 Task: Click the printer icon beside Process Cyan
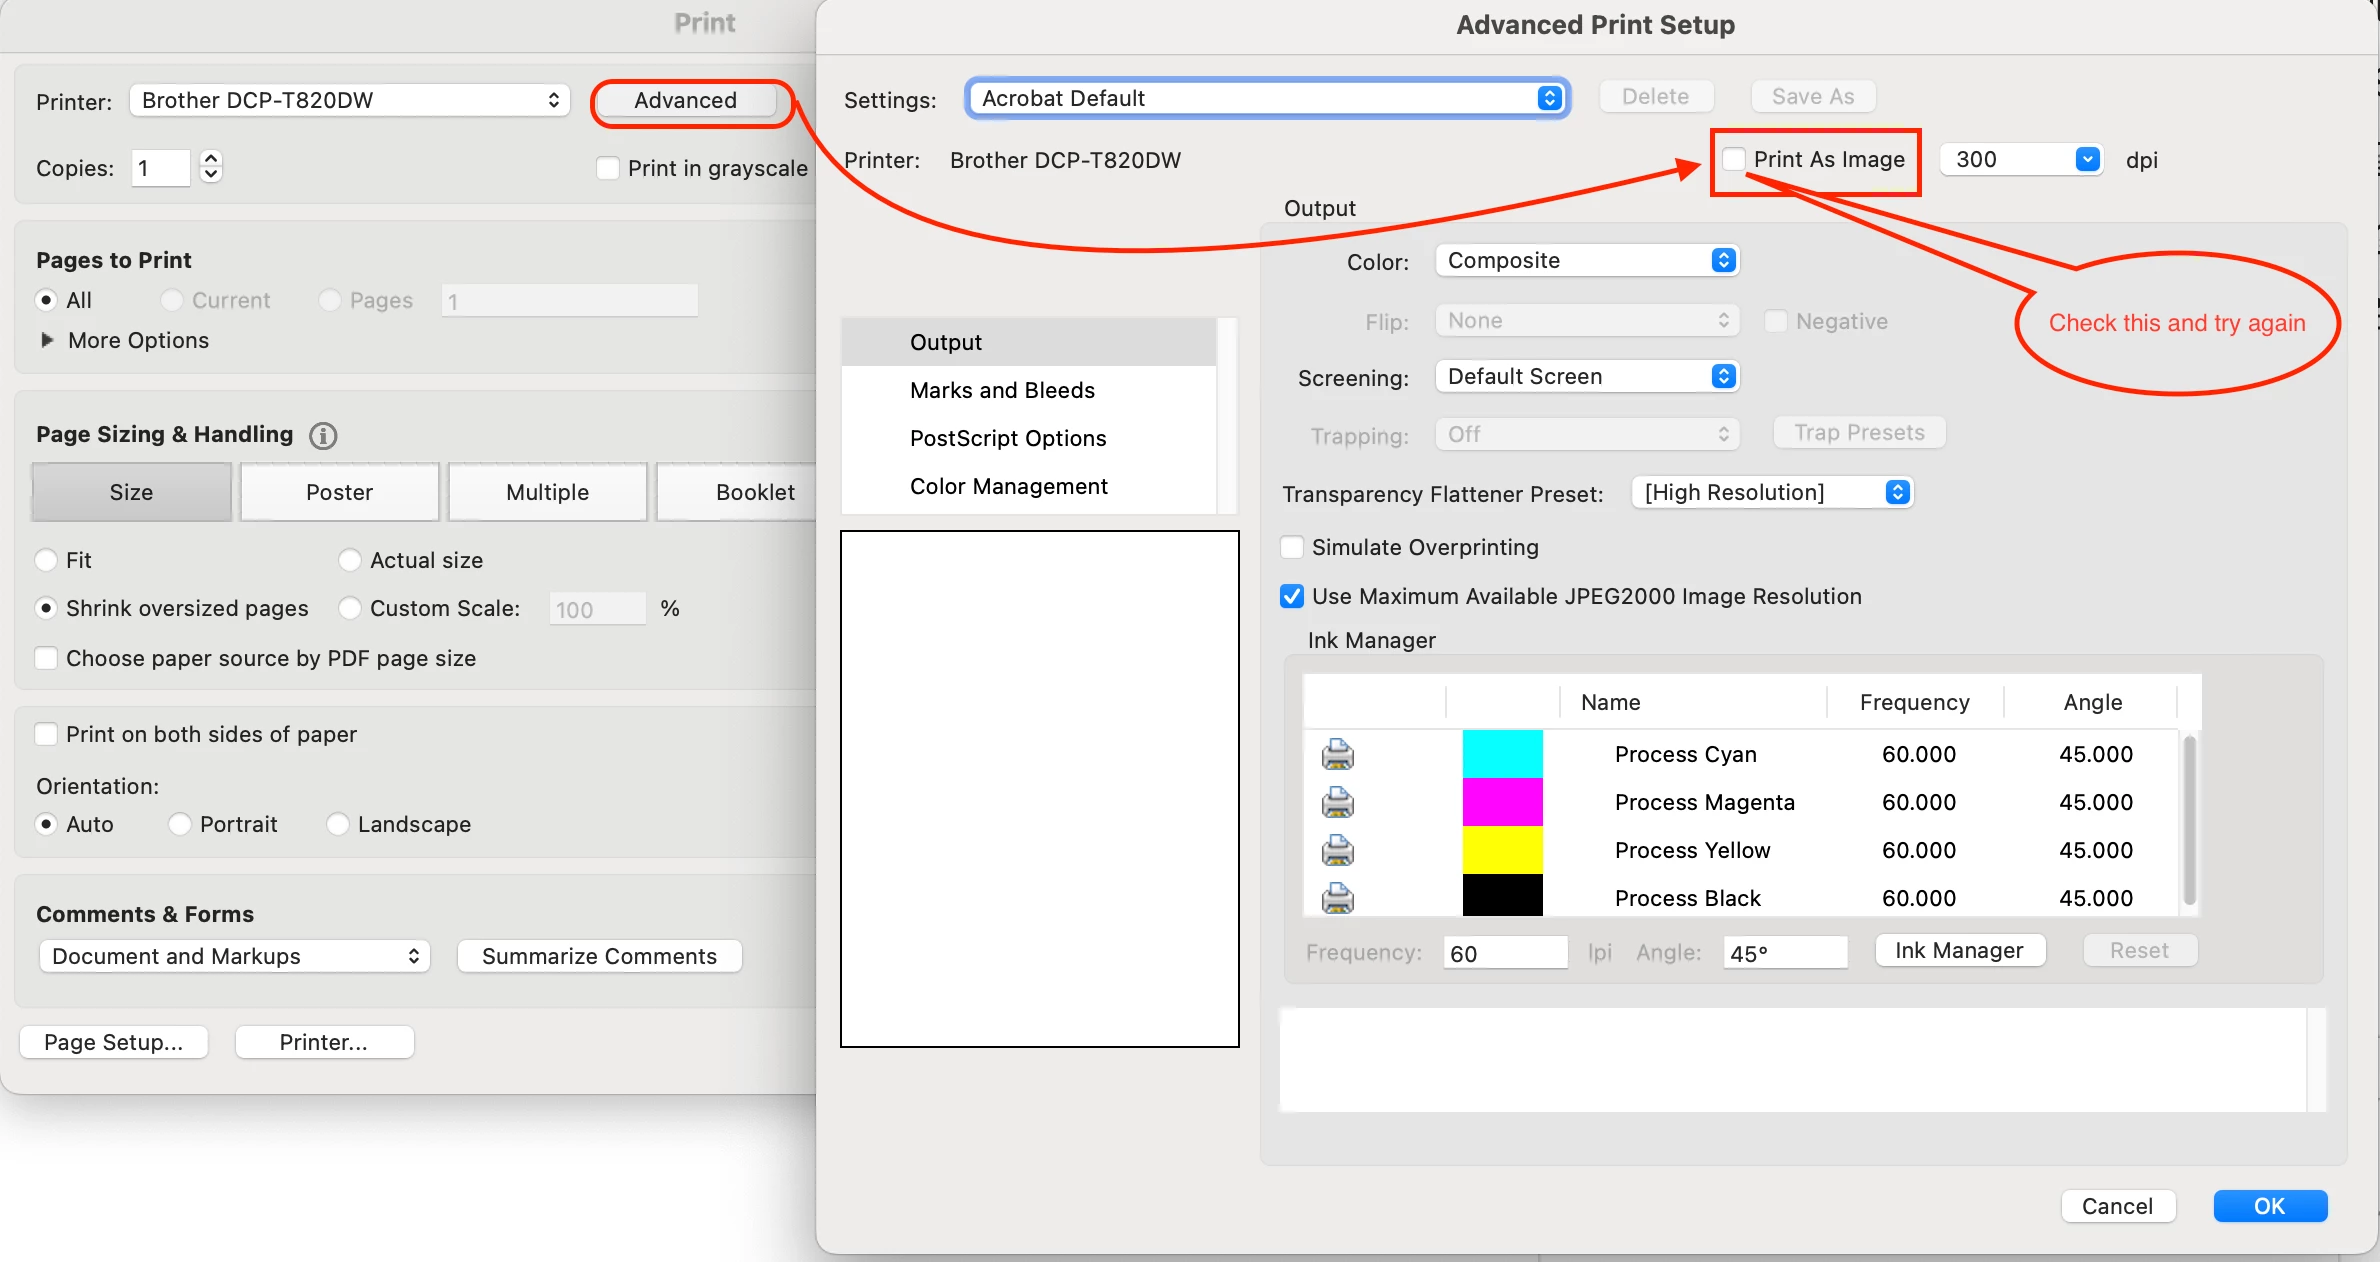[x=1337, y=754]
